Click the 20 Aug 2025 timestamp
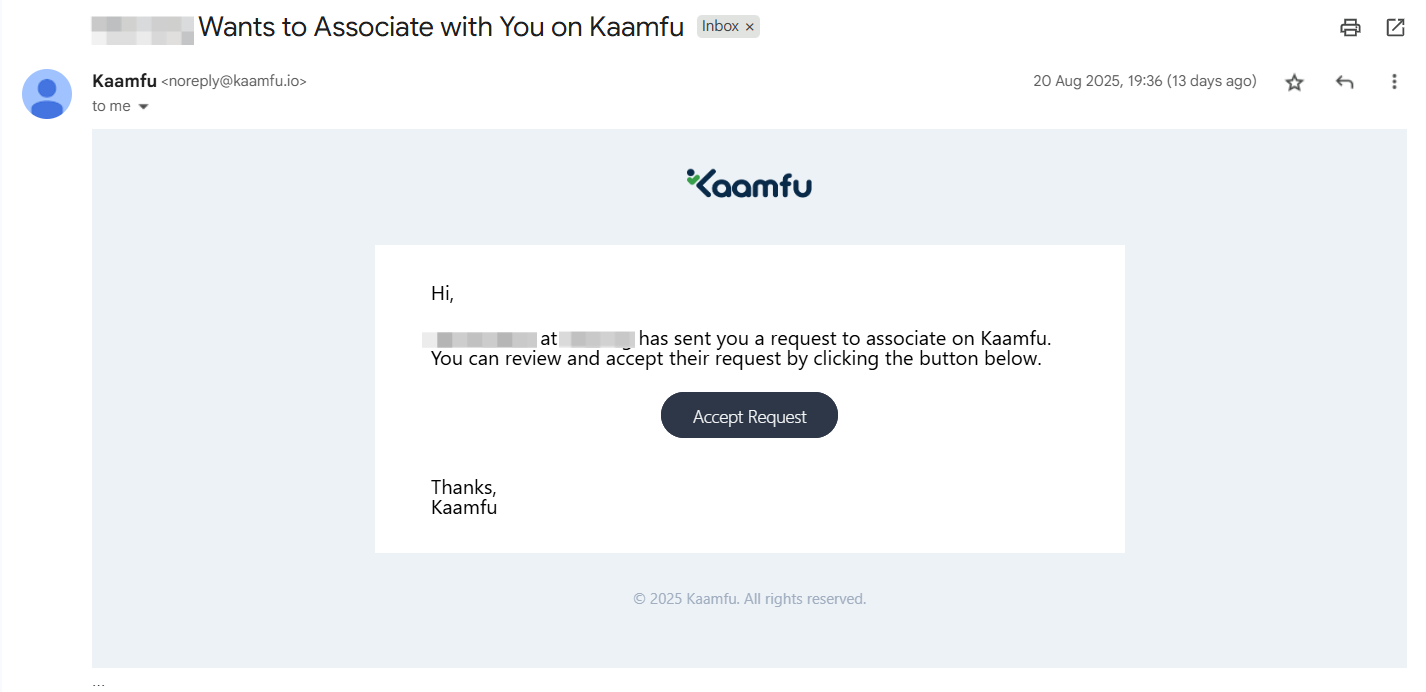Screen dimensions: 1426x692 [1144, 81]
